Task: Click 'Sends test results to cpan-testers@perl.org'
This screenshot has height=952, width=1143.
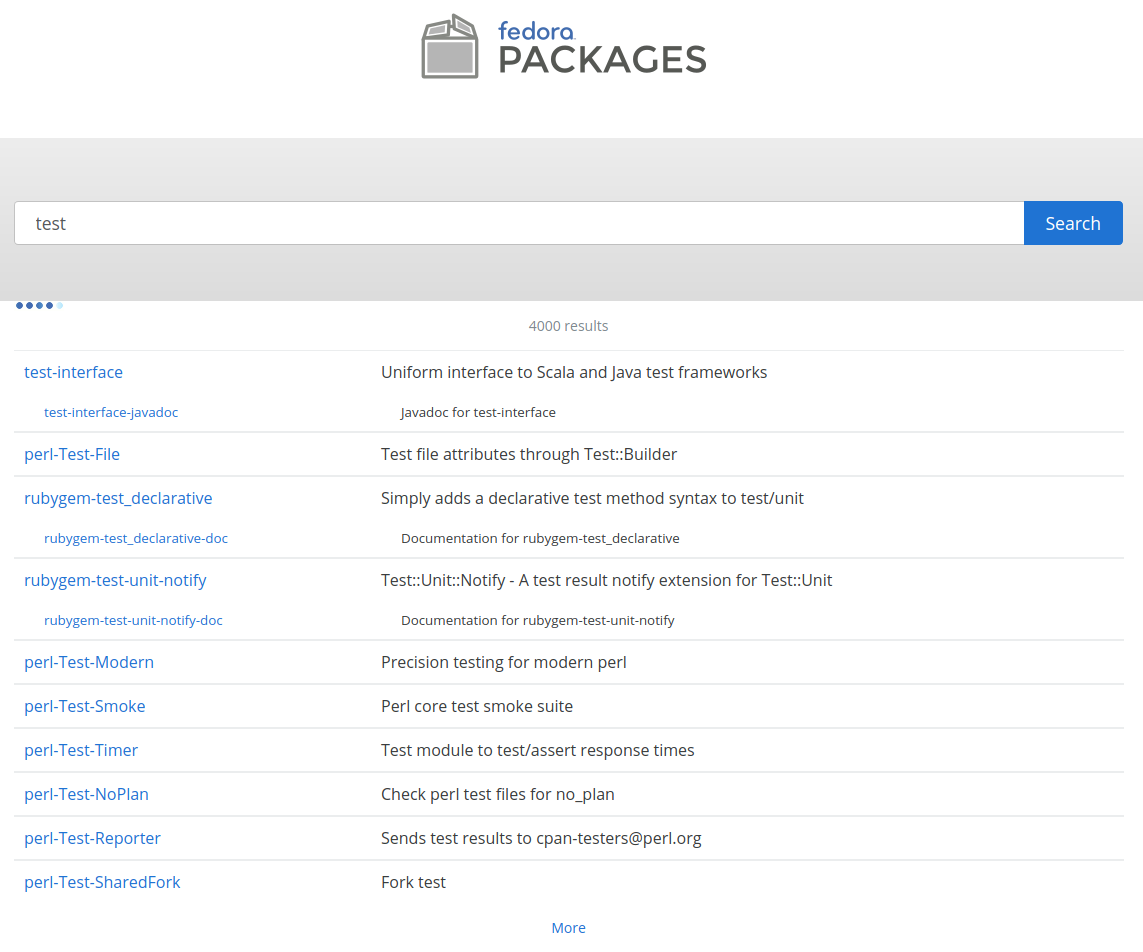Action: coord(542,838)
